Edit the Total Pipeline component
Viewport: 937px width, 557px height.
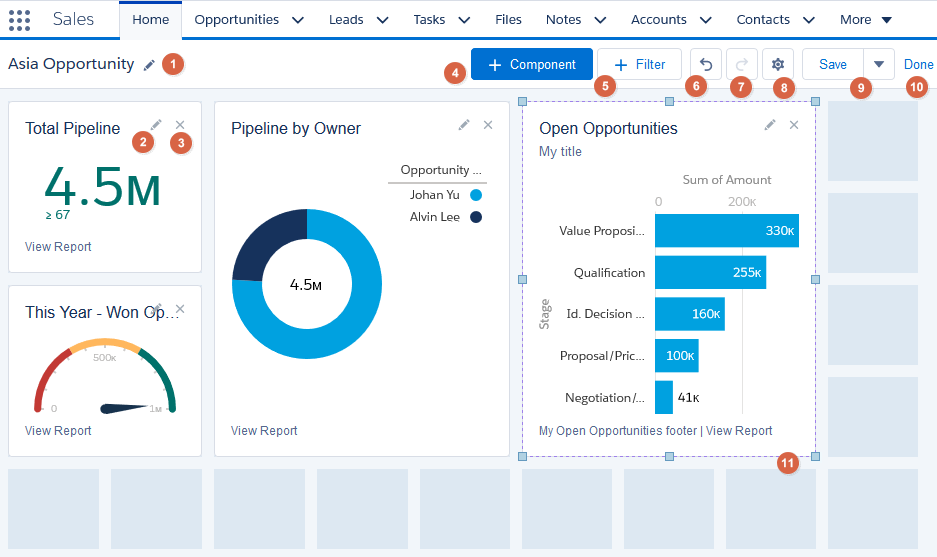[156, 124]
